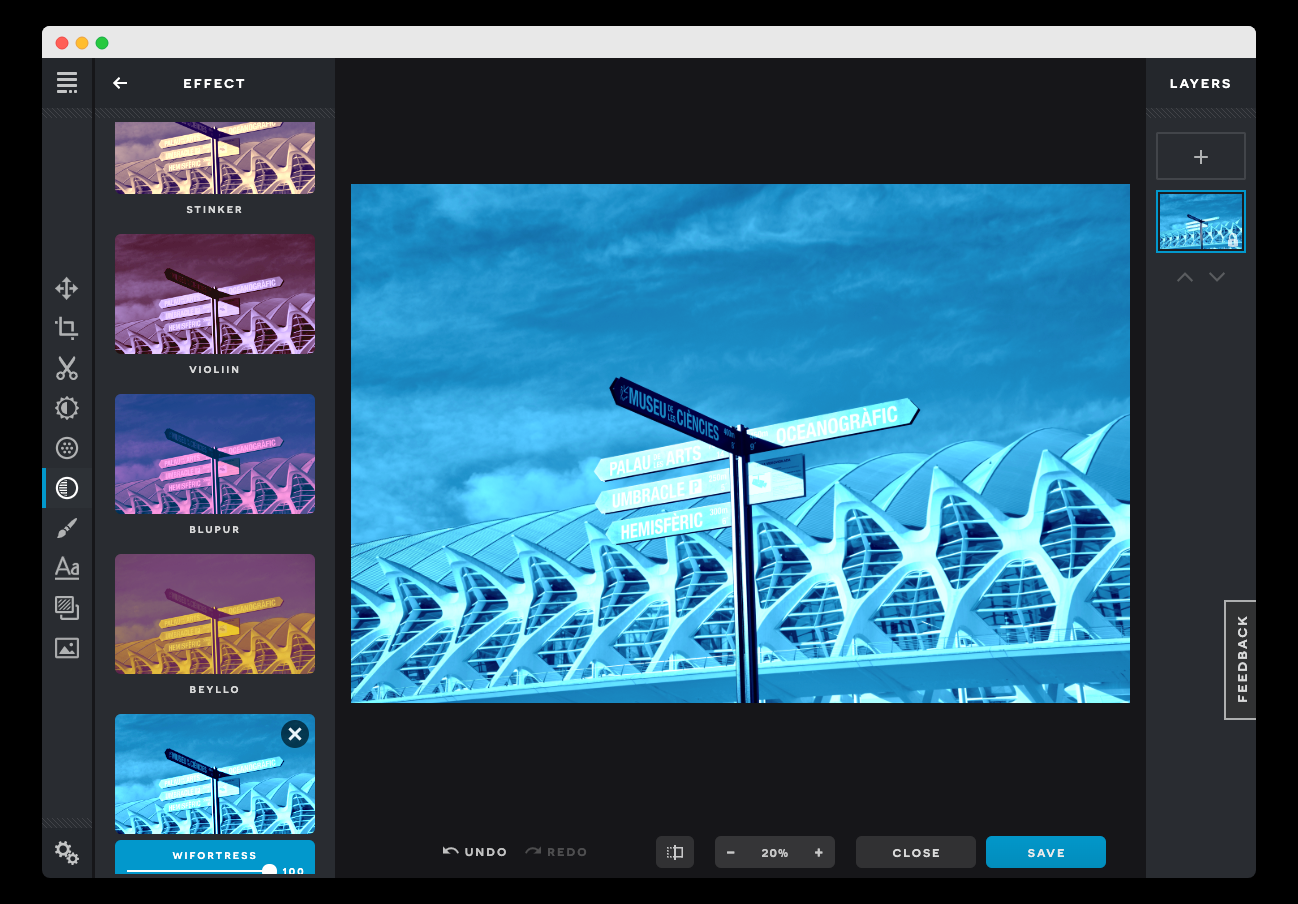Select the Cutout scissors tool

point(67,368)
